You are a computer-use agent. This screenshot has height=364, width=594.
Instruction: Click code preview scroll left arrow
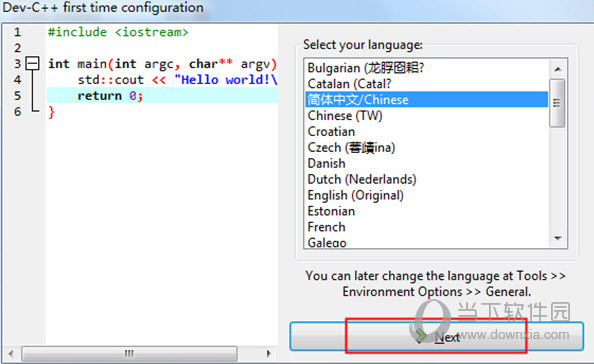point(11,354)
